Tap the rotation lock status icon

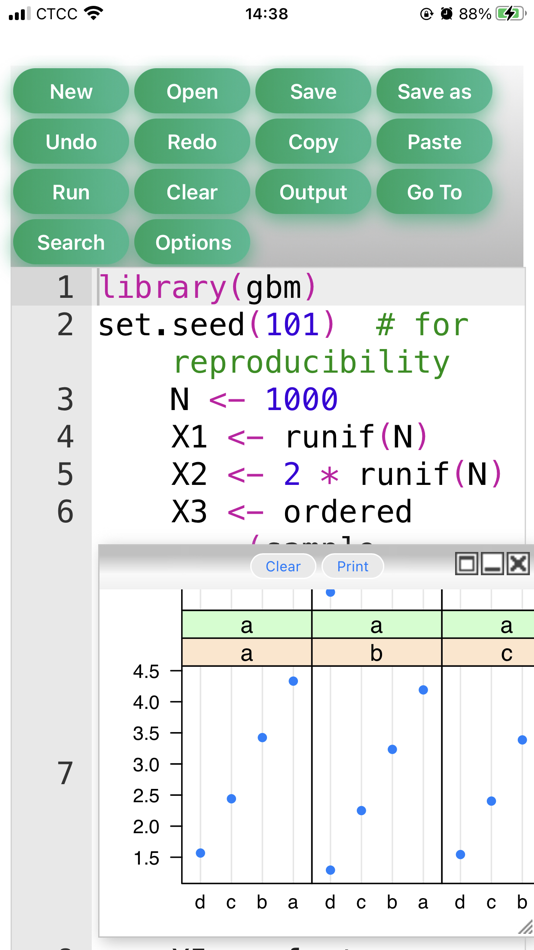click(427, 13)
